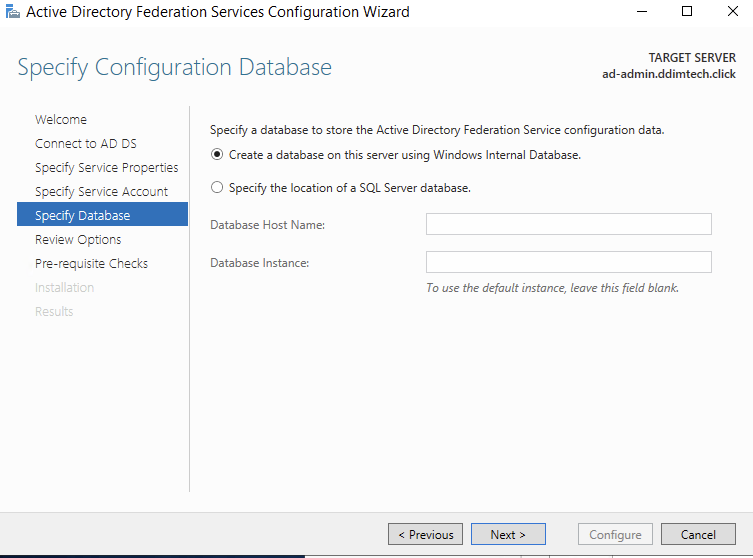The height and width of the screenshot is (558, 753).
Task: Click the Database Host Name field
Action: [569, 224]
